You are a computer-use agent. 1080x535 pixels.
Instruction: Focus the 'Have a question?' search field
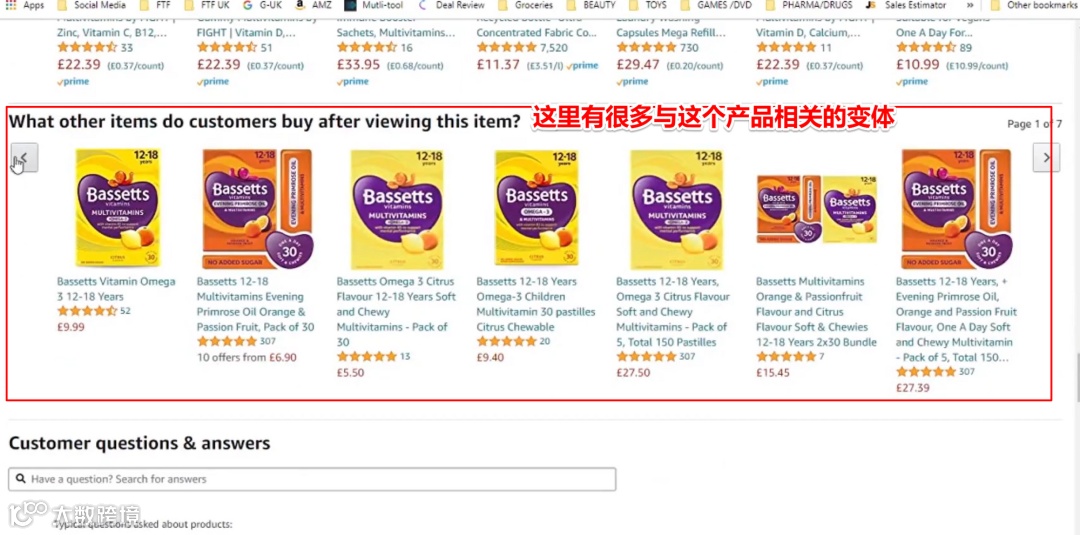(312, 479)
